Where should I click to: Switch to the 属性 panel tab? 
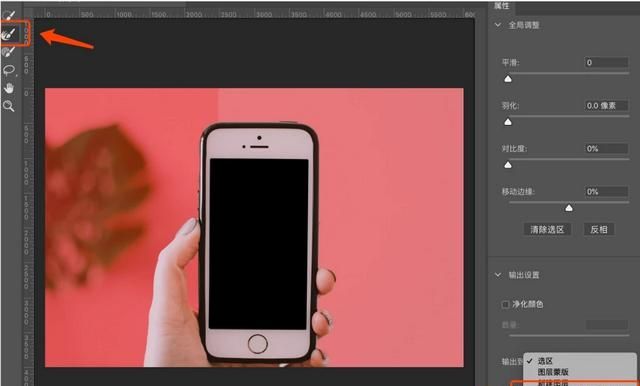pos(501,6)
